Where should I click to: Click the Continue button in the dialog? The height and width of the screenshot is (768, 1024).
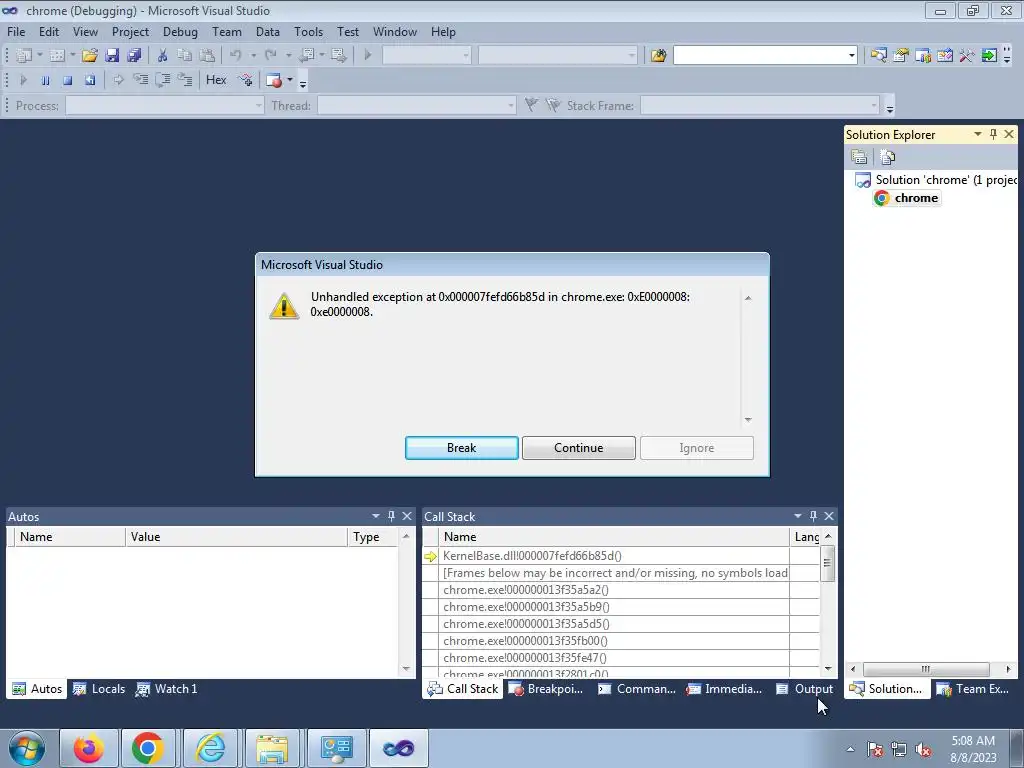[579, 448]
